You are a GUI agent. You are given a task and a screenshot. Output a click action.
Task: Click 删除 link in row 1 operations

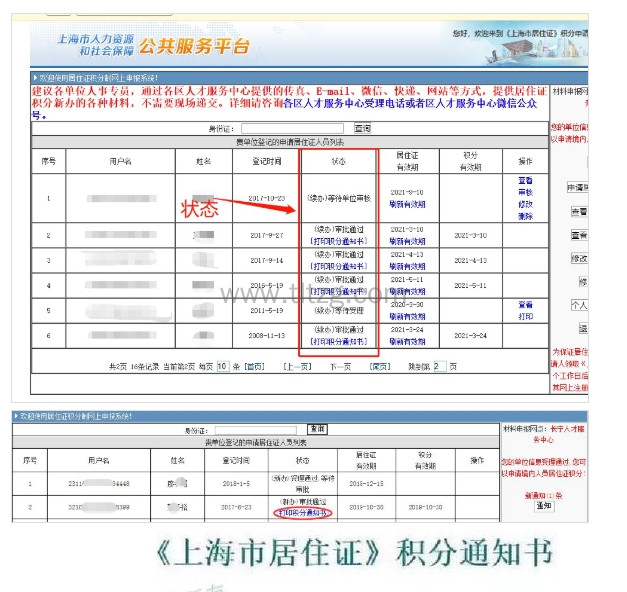click(x=525, y=214)
